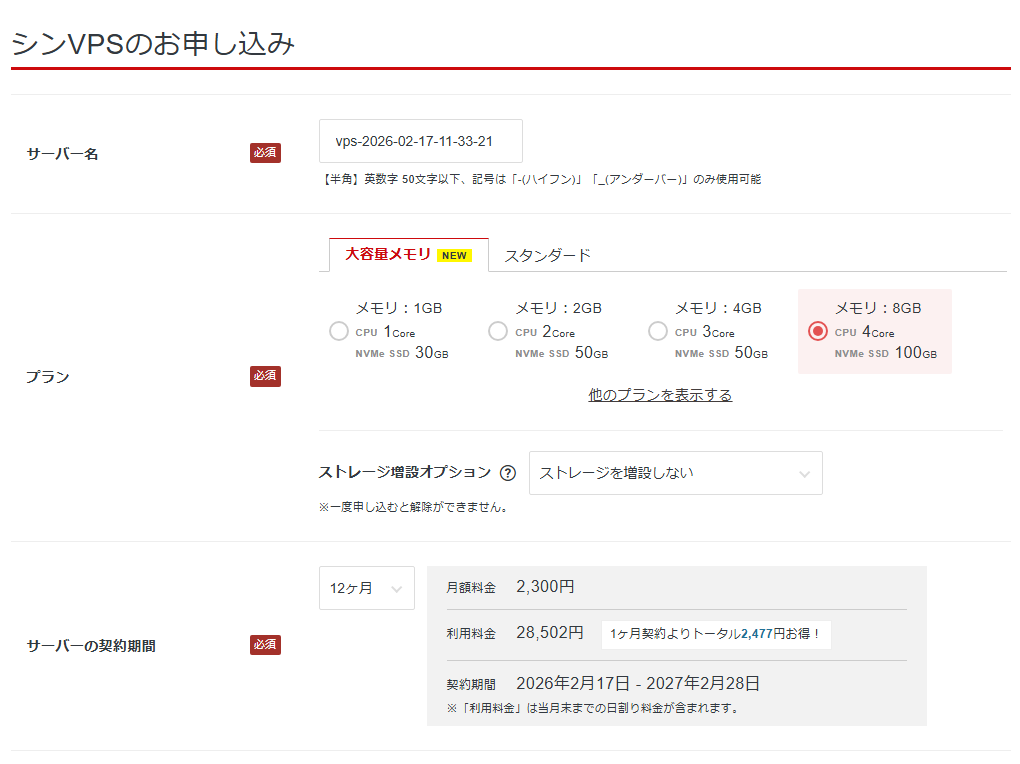This screenshot has width=1020, height=764.
Task: Switch to the スタンダード tab
Action: coord(547,255)
